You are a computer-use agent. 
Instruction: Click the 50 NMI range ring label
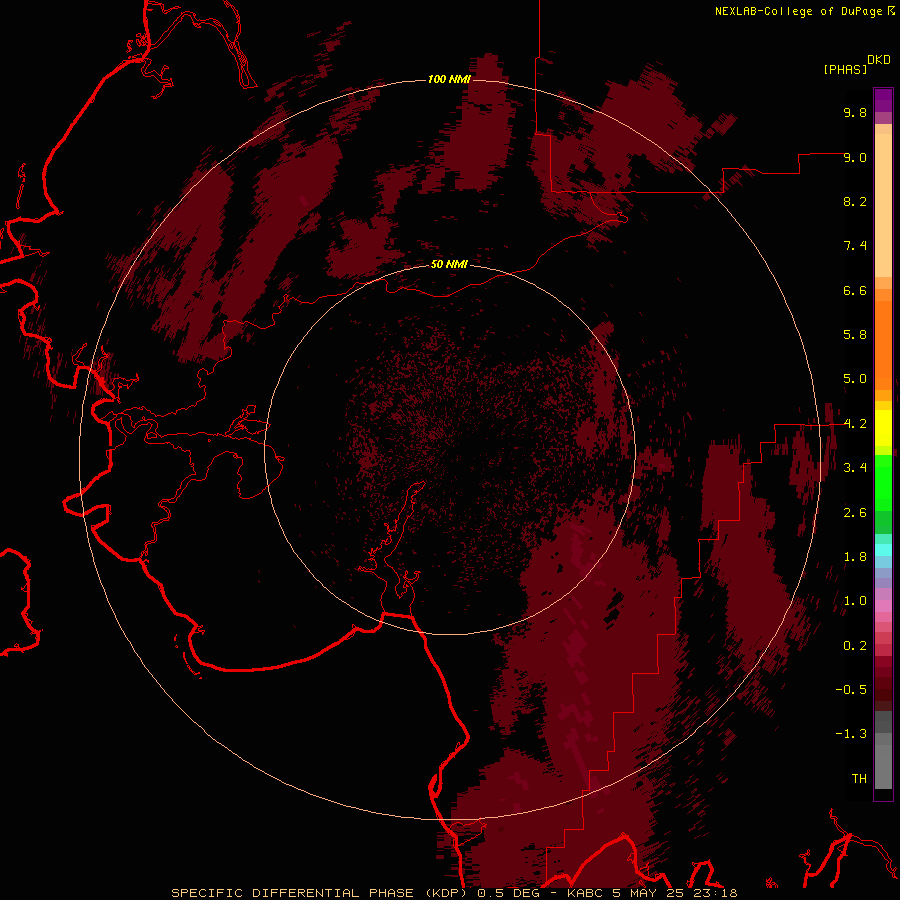(x=449, y=264)
